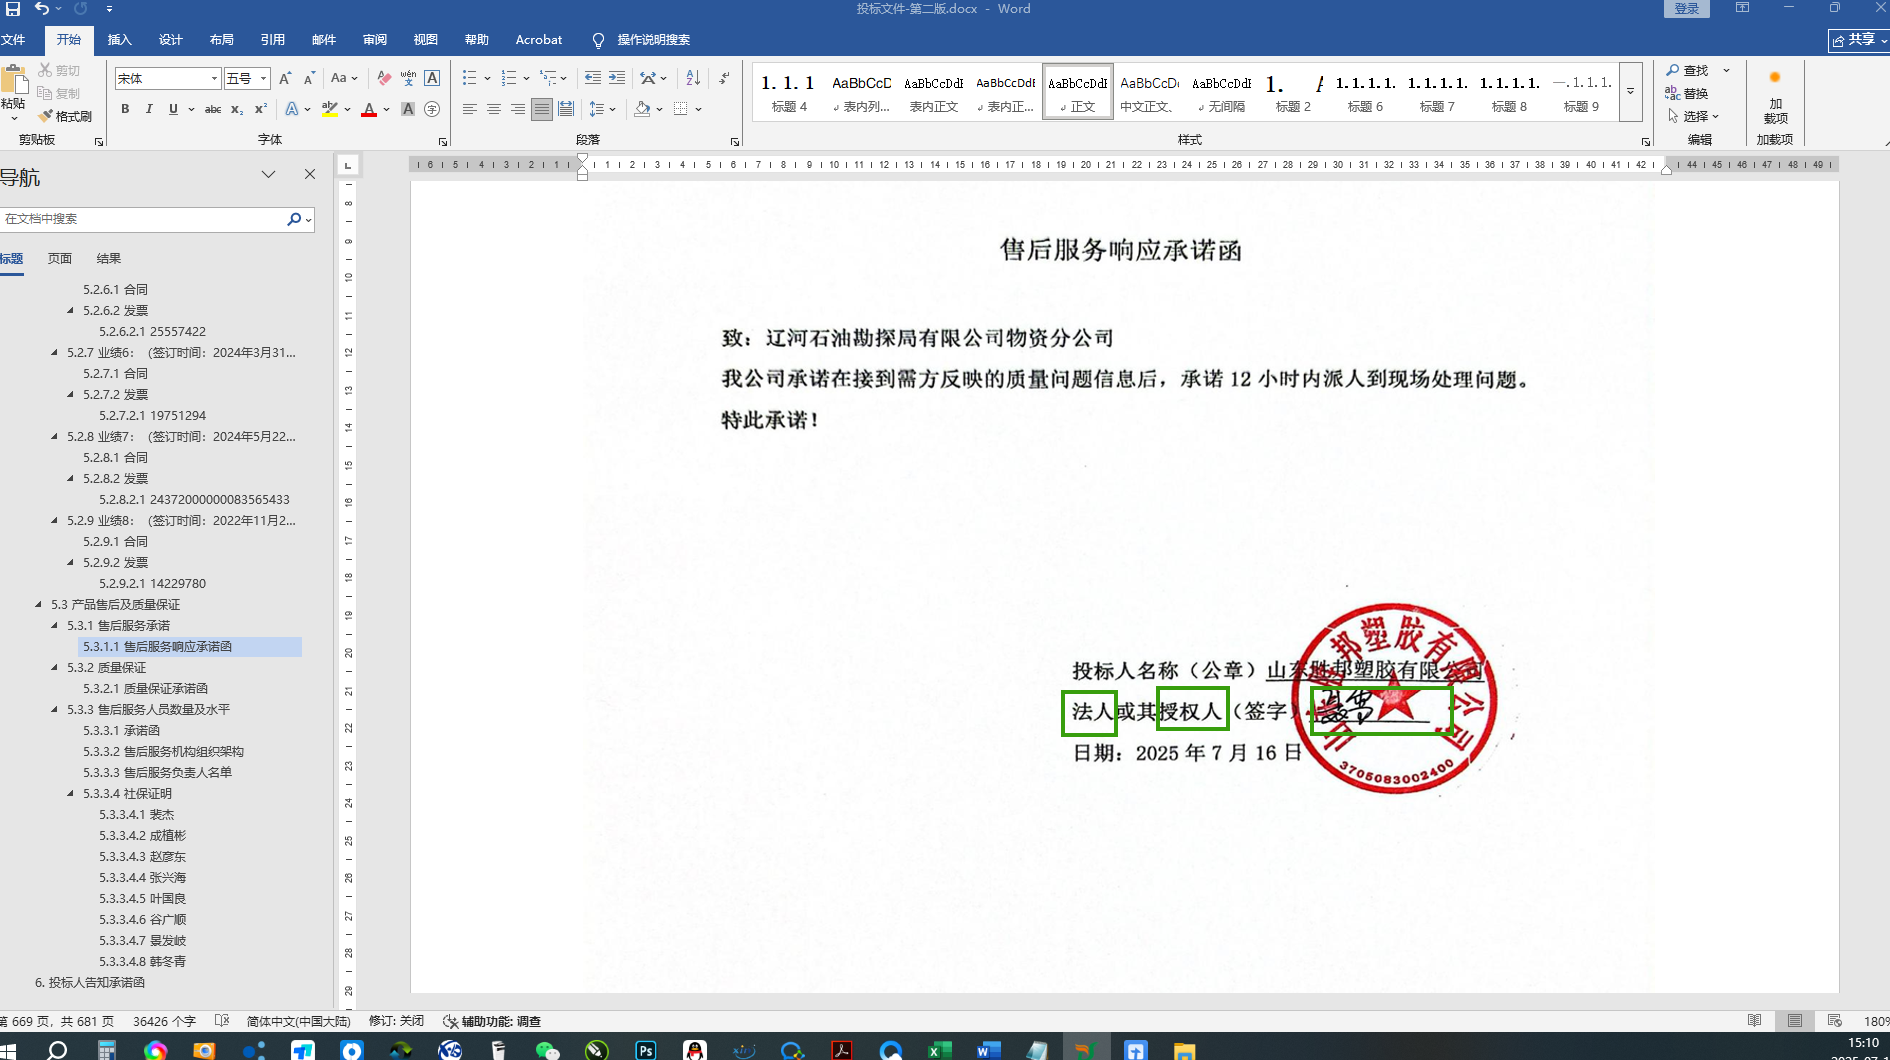Viewport: 1890px width, 1060px height.
Task: Open the WeChat icon on the taskbar
Action: coord(548,1049)
